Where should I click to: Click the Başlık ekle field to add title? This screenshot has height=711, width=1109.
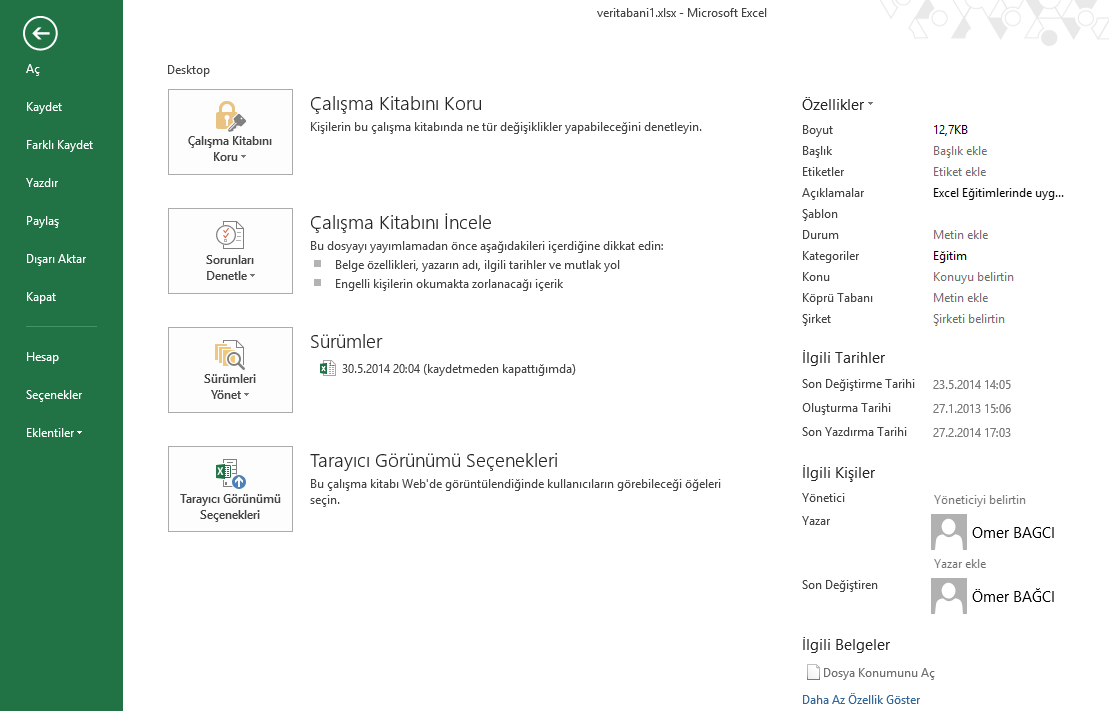tap(959, 151)
